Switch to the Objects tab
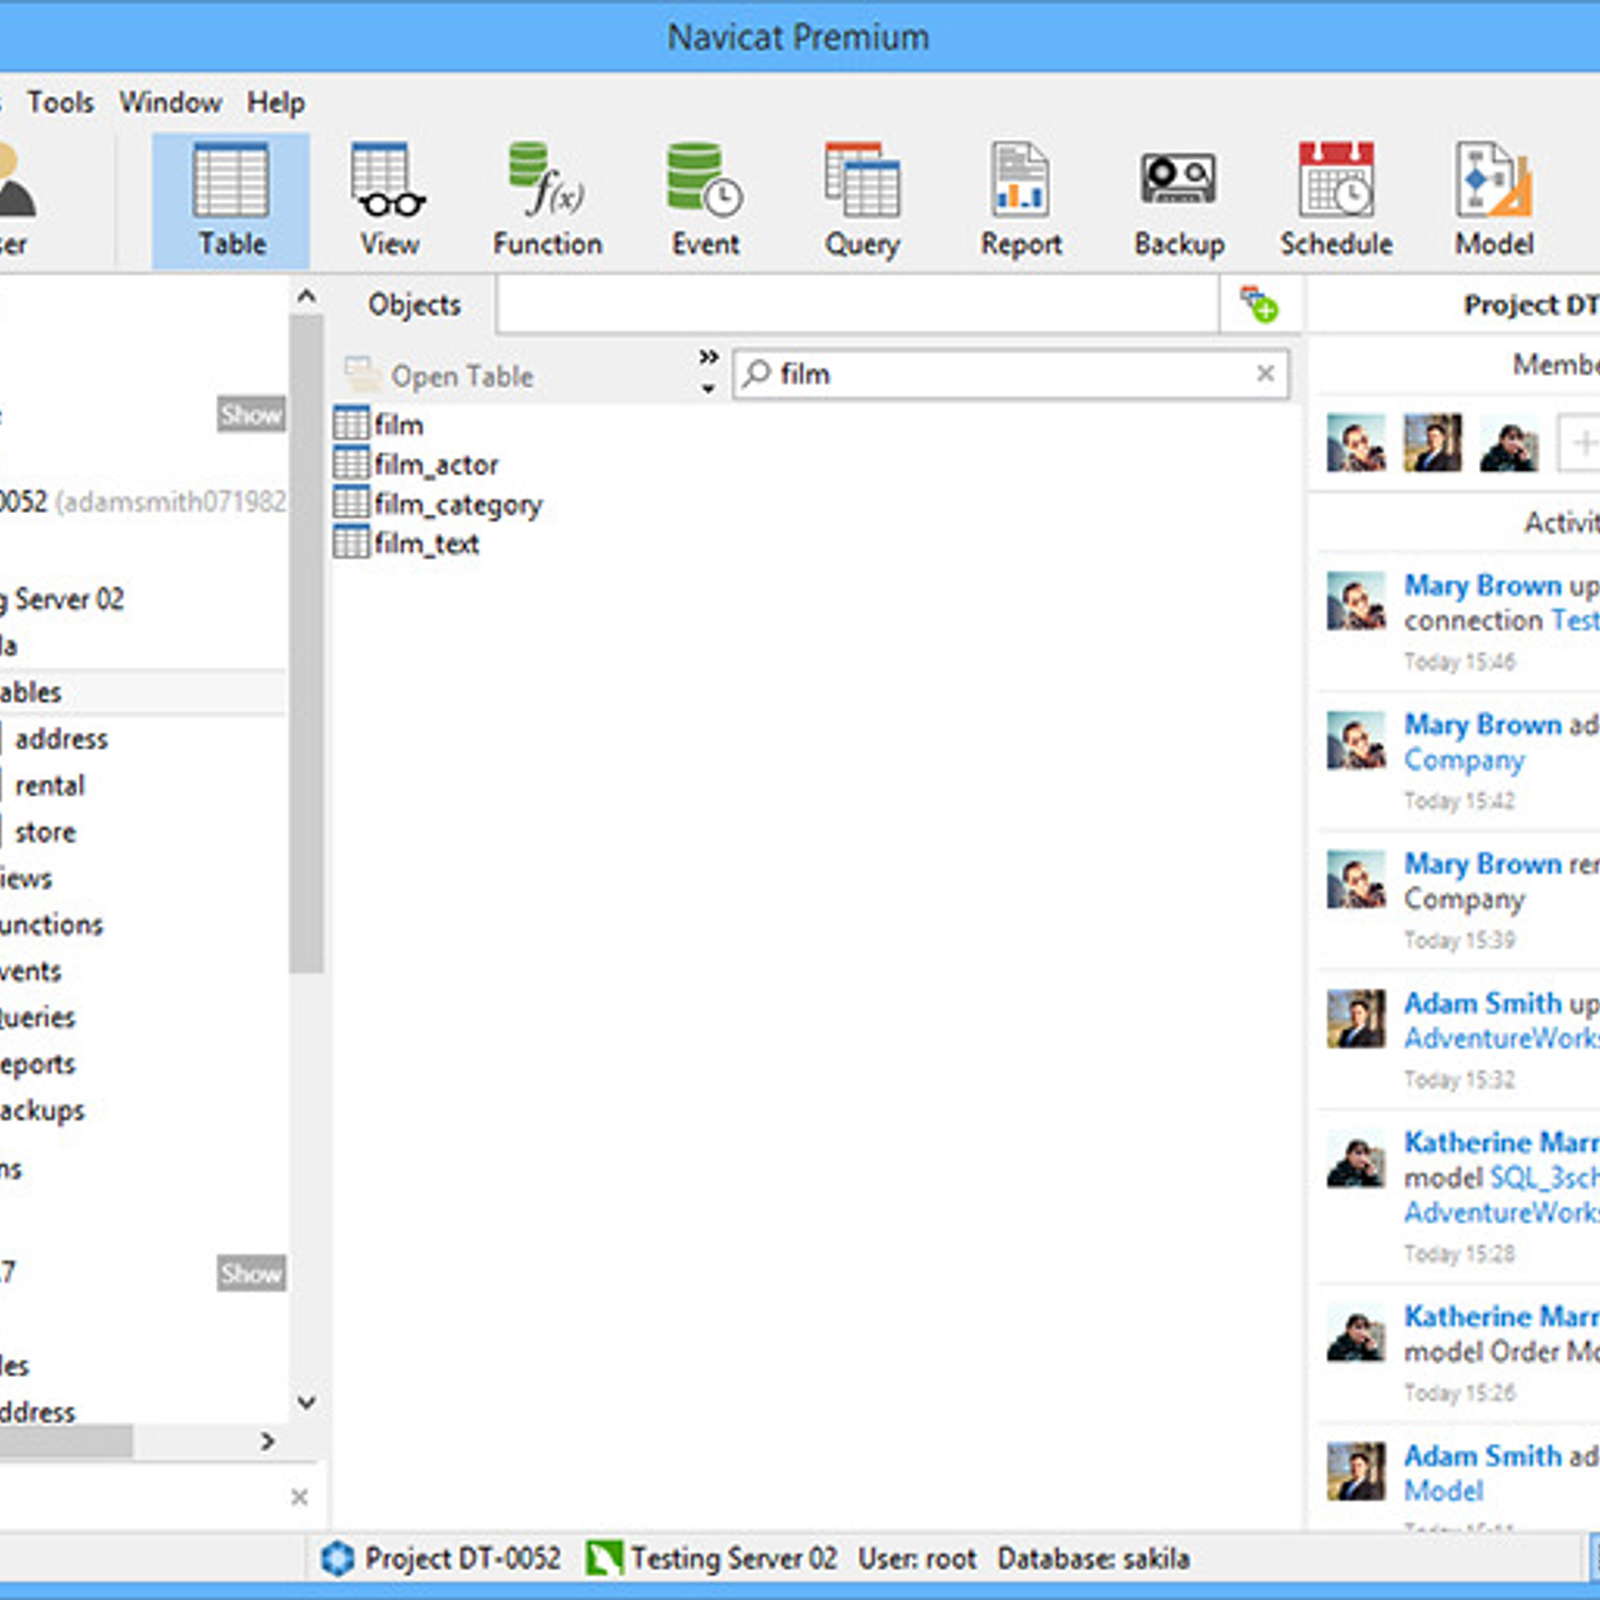This screenshot has width=1600, height=1600. pos(414,304)
